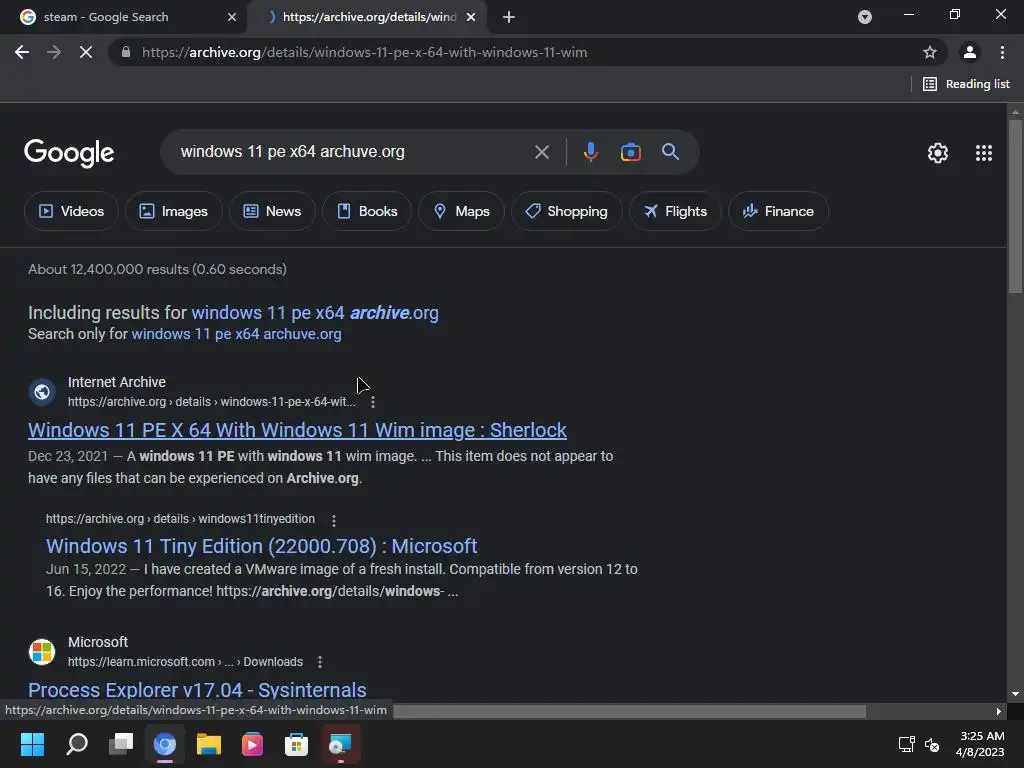Click the address bar URL
1024x768 pixels.
coord(364,52)
